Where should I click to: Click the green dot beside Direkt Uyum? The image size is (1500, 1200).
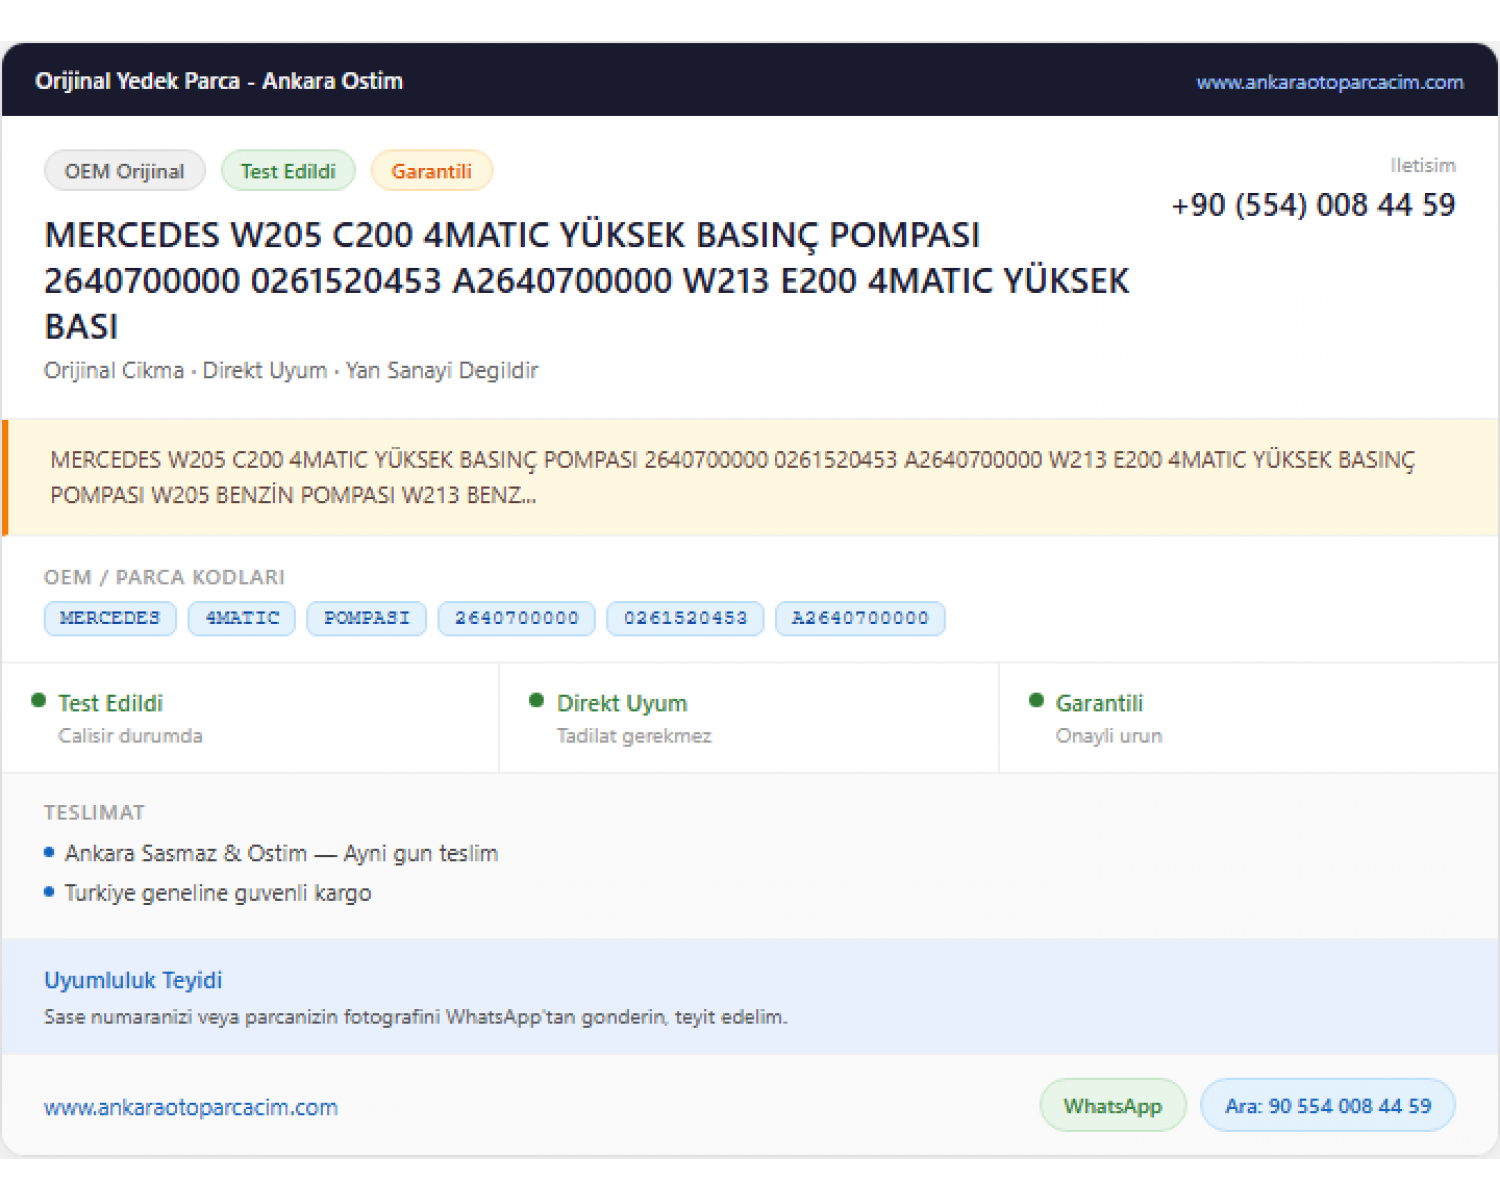click(x=537, y=700)
